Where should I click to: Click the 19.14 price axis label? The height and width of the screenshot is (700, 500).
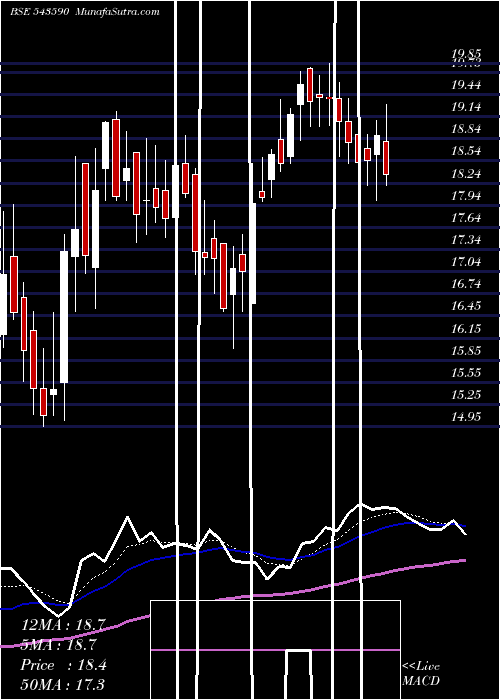click(x=466, y=107)
